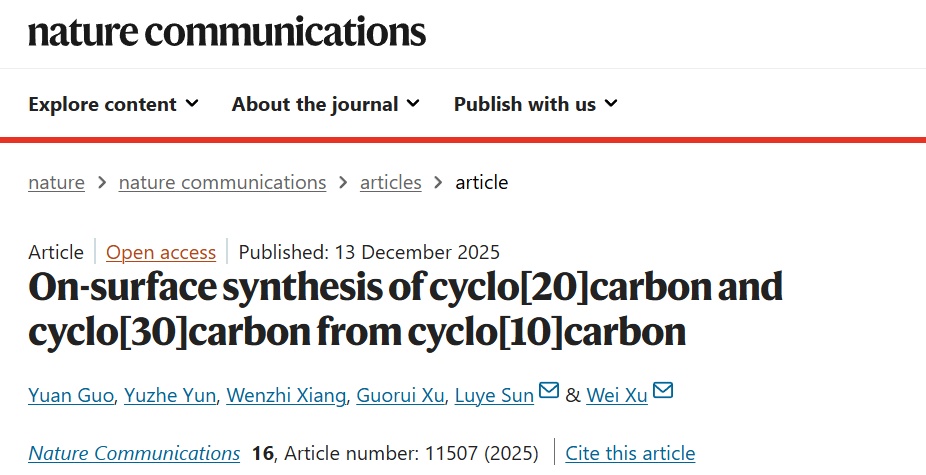Click the Open access link
The width and height of the screenshot is (926, 475).
point(161,252)
